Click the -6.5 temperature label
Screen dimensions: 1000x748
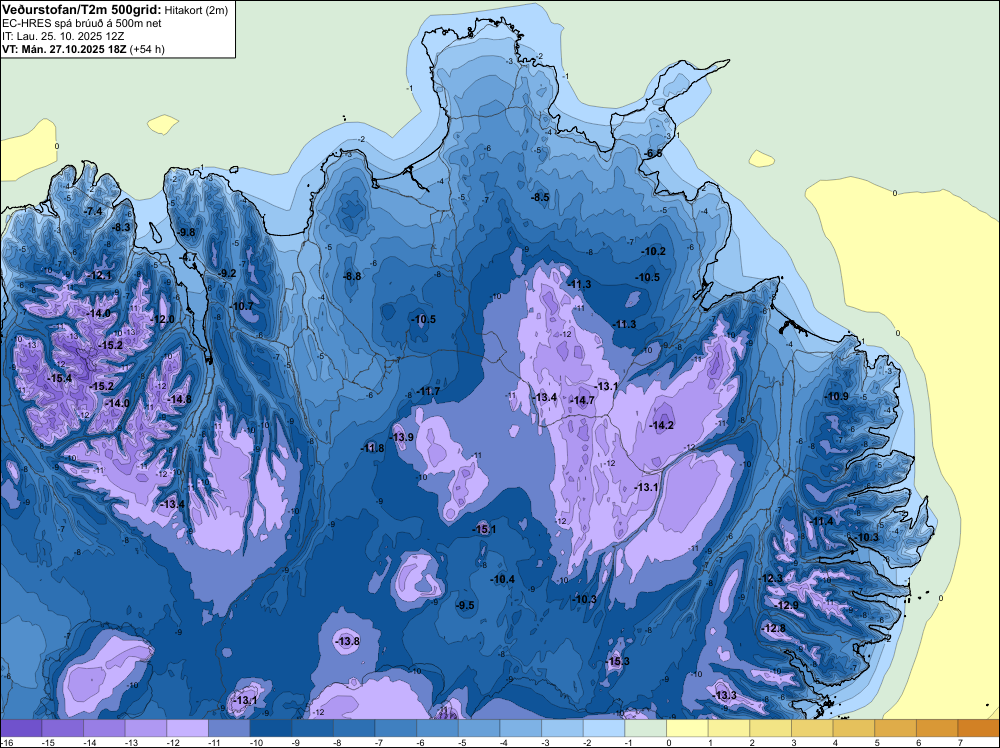[x=652, y=154]
